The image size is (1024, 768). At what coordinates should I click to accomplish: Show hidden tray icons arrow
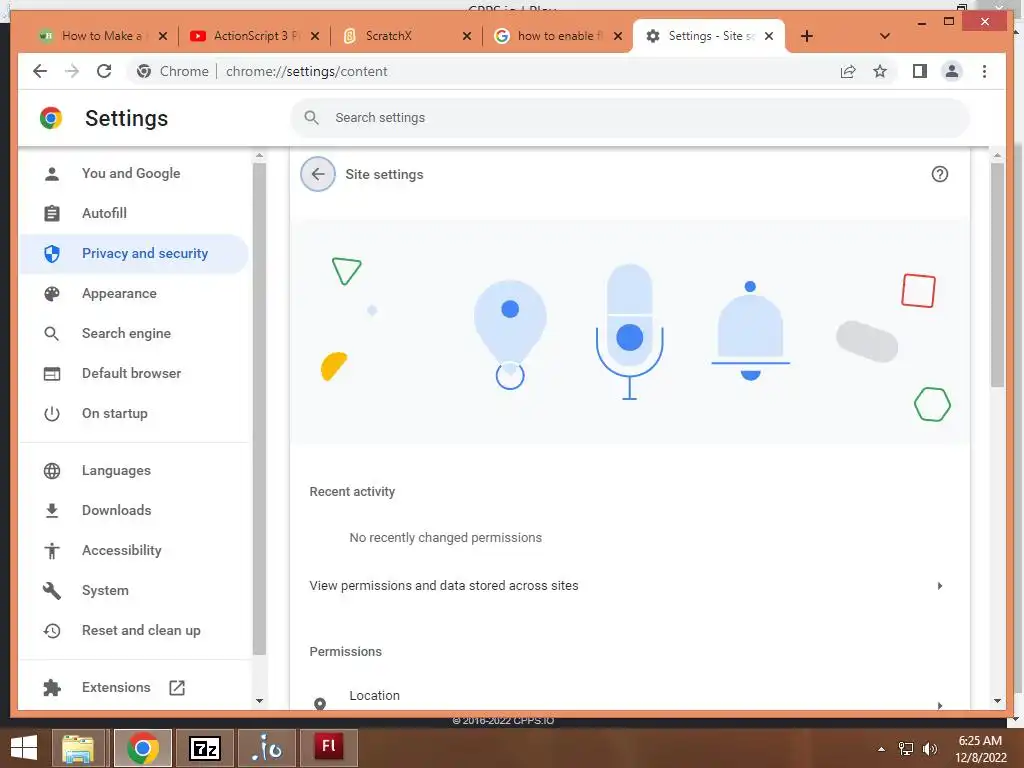coord(881,749)
